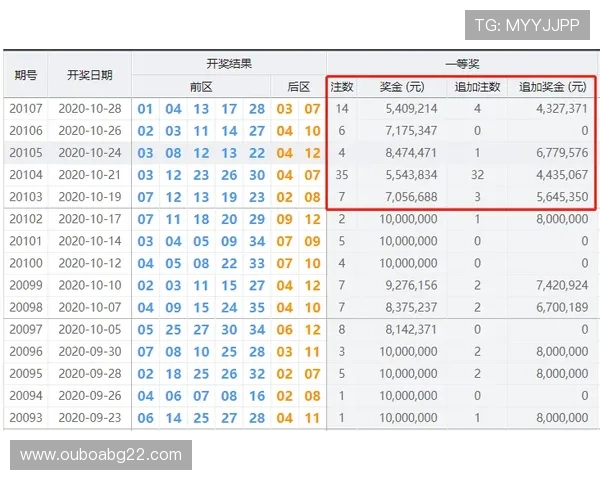Screen dimensions: 600x480
Task: Click the draw date 2020-10-19
Action: (x=90, y=197)
